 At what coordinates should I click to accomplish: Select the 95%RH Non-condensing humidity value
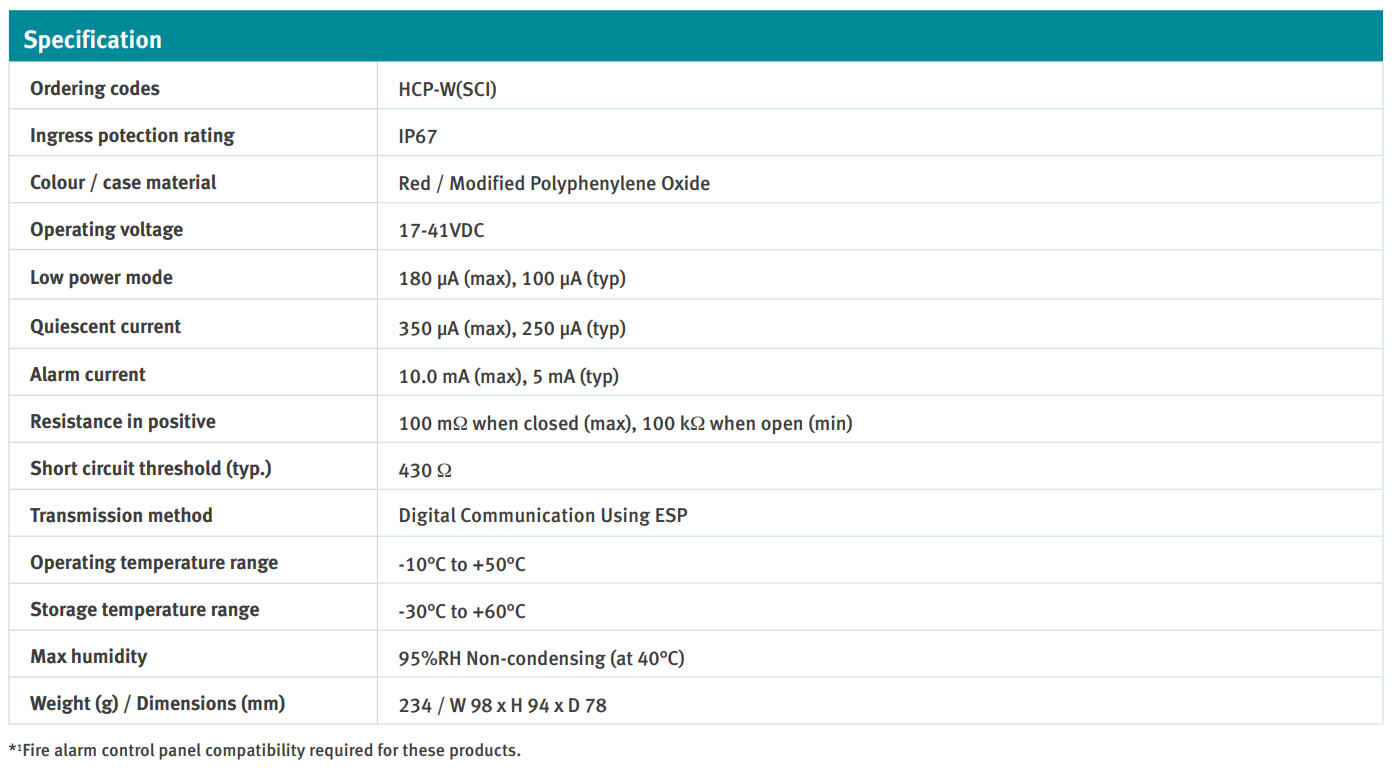[x=541, y=658]
